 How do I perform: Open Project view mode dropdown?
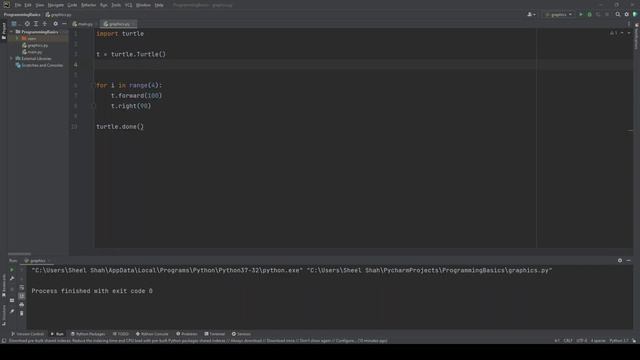pos(16,24)
